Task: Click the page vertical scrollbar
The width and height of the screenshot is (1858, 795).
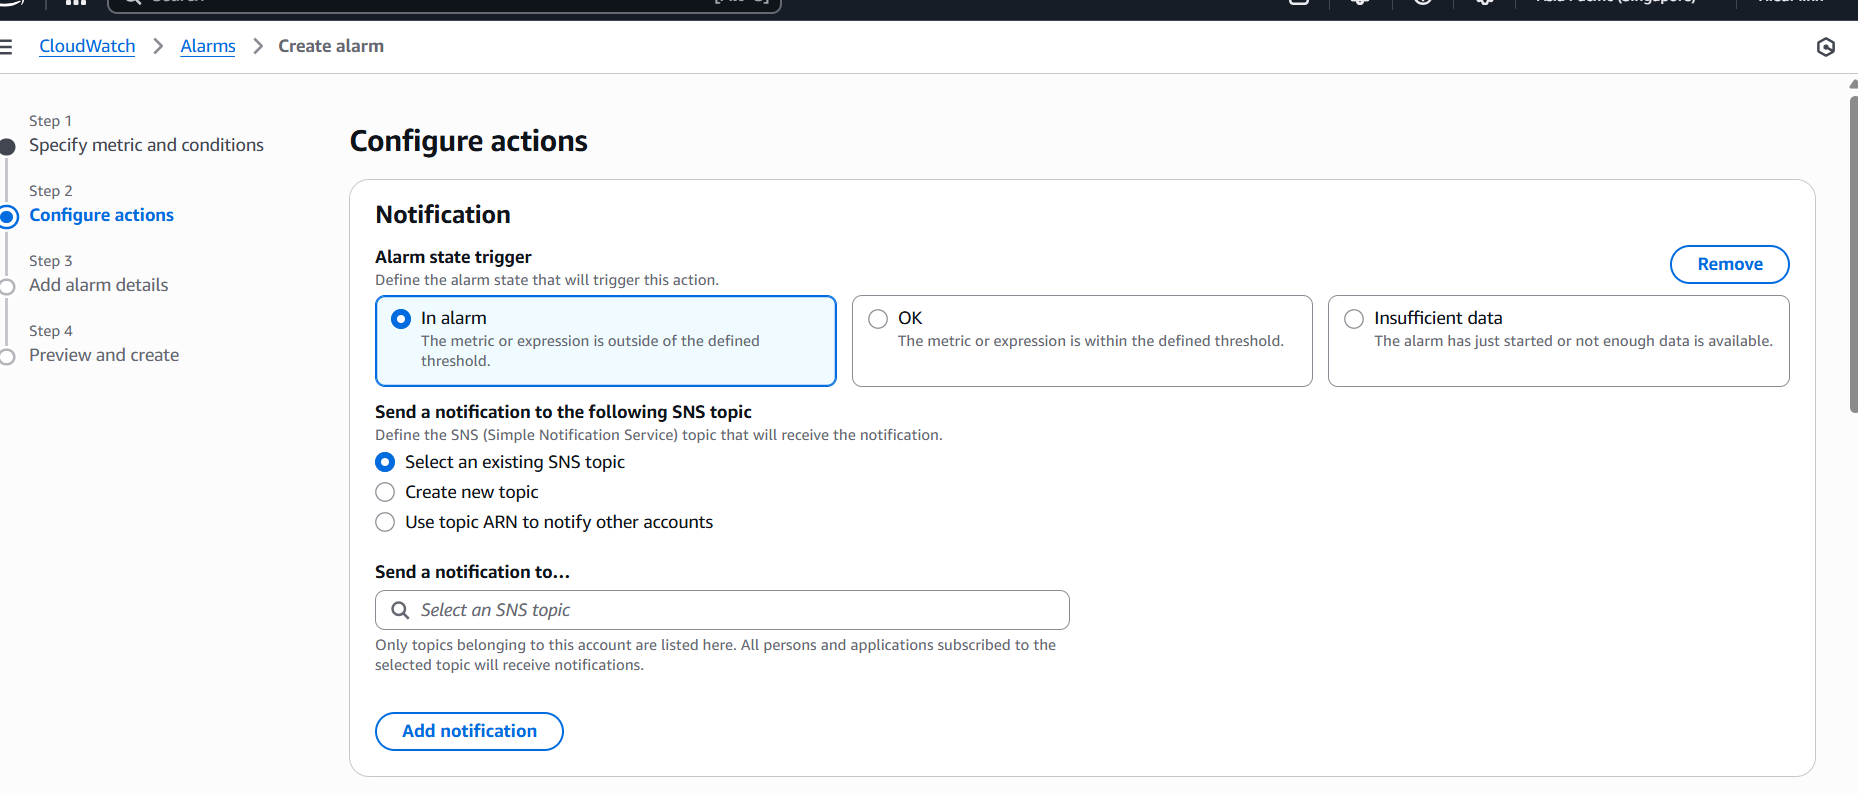Action: 1853,255
